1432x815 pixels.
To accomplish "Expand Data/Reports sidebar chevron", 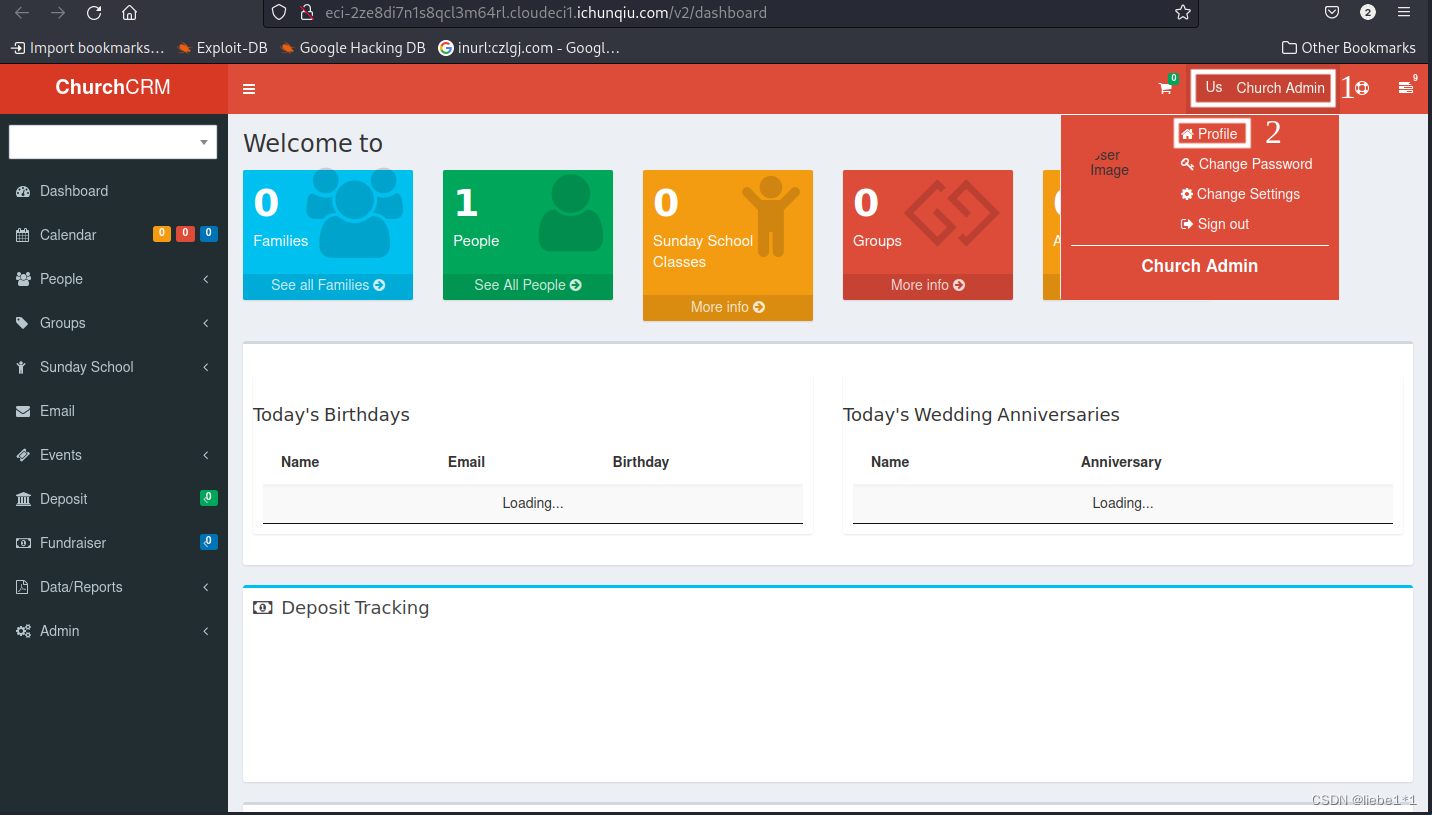I will (206, 587).
